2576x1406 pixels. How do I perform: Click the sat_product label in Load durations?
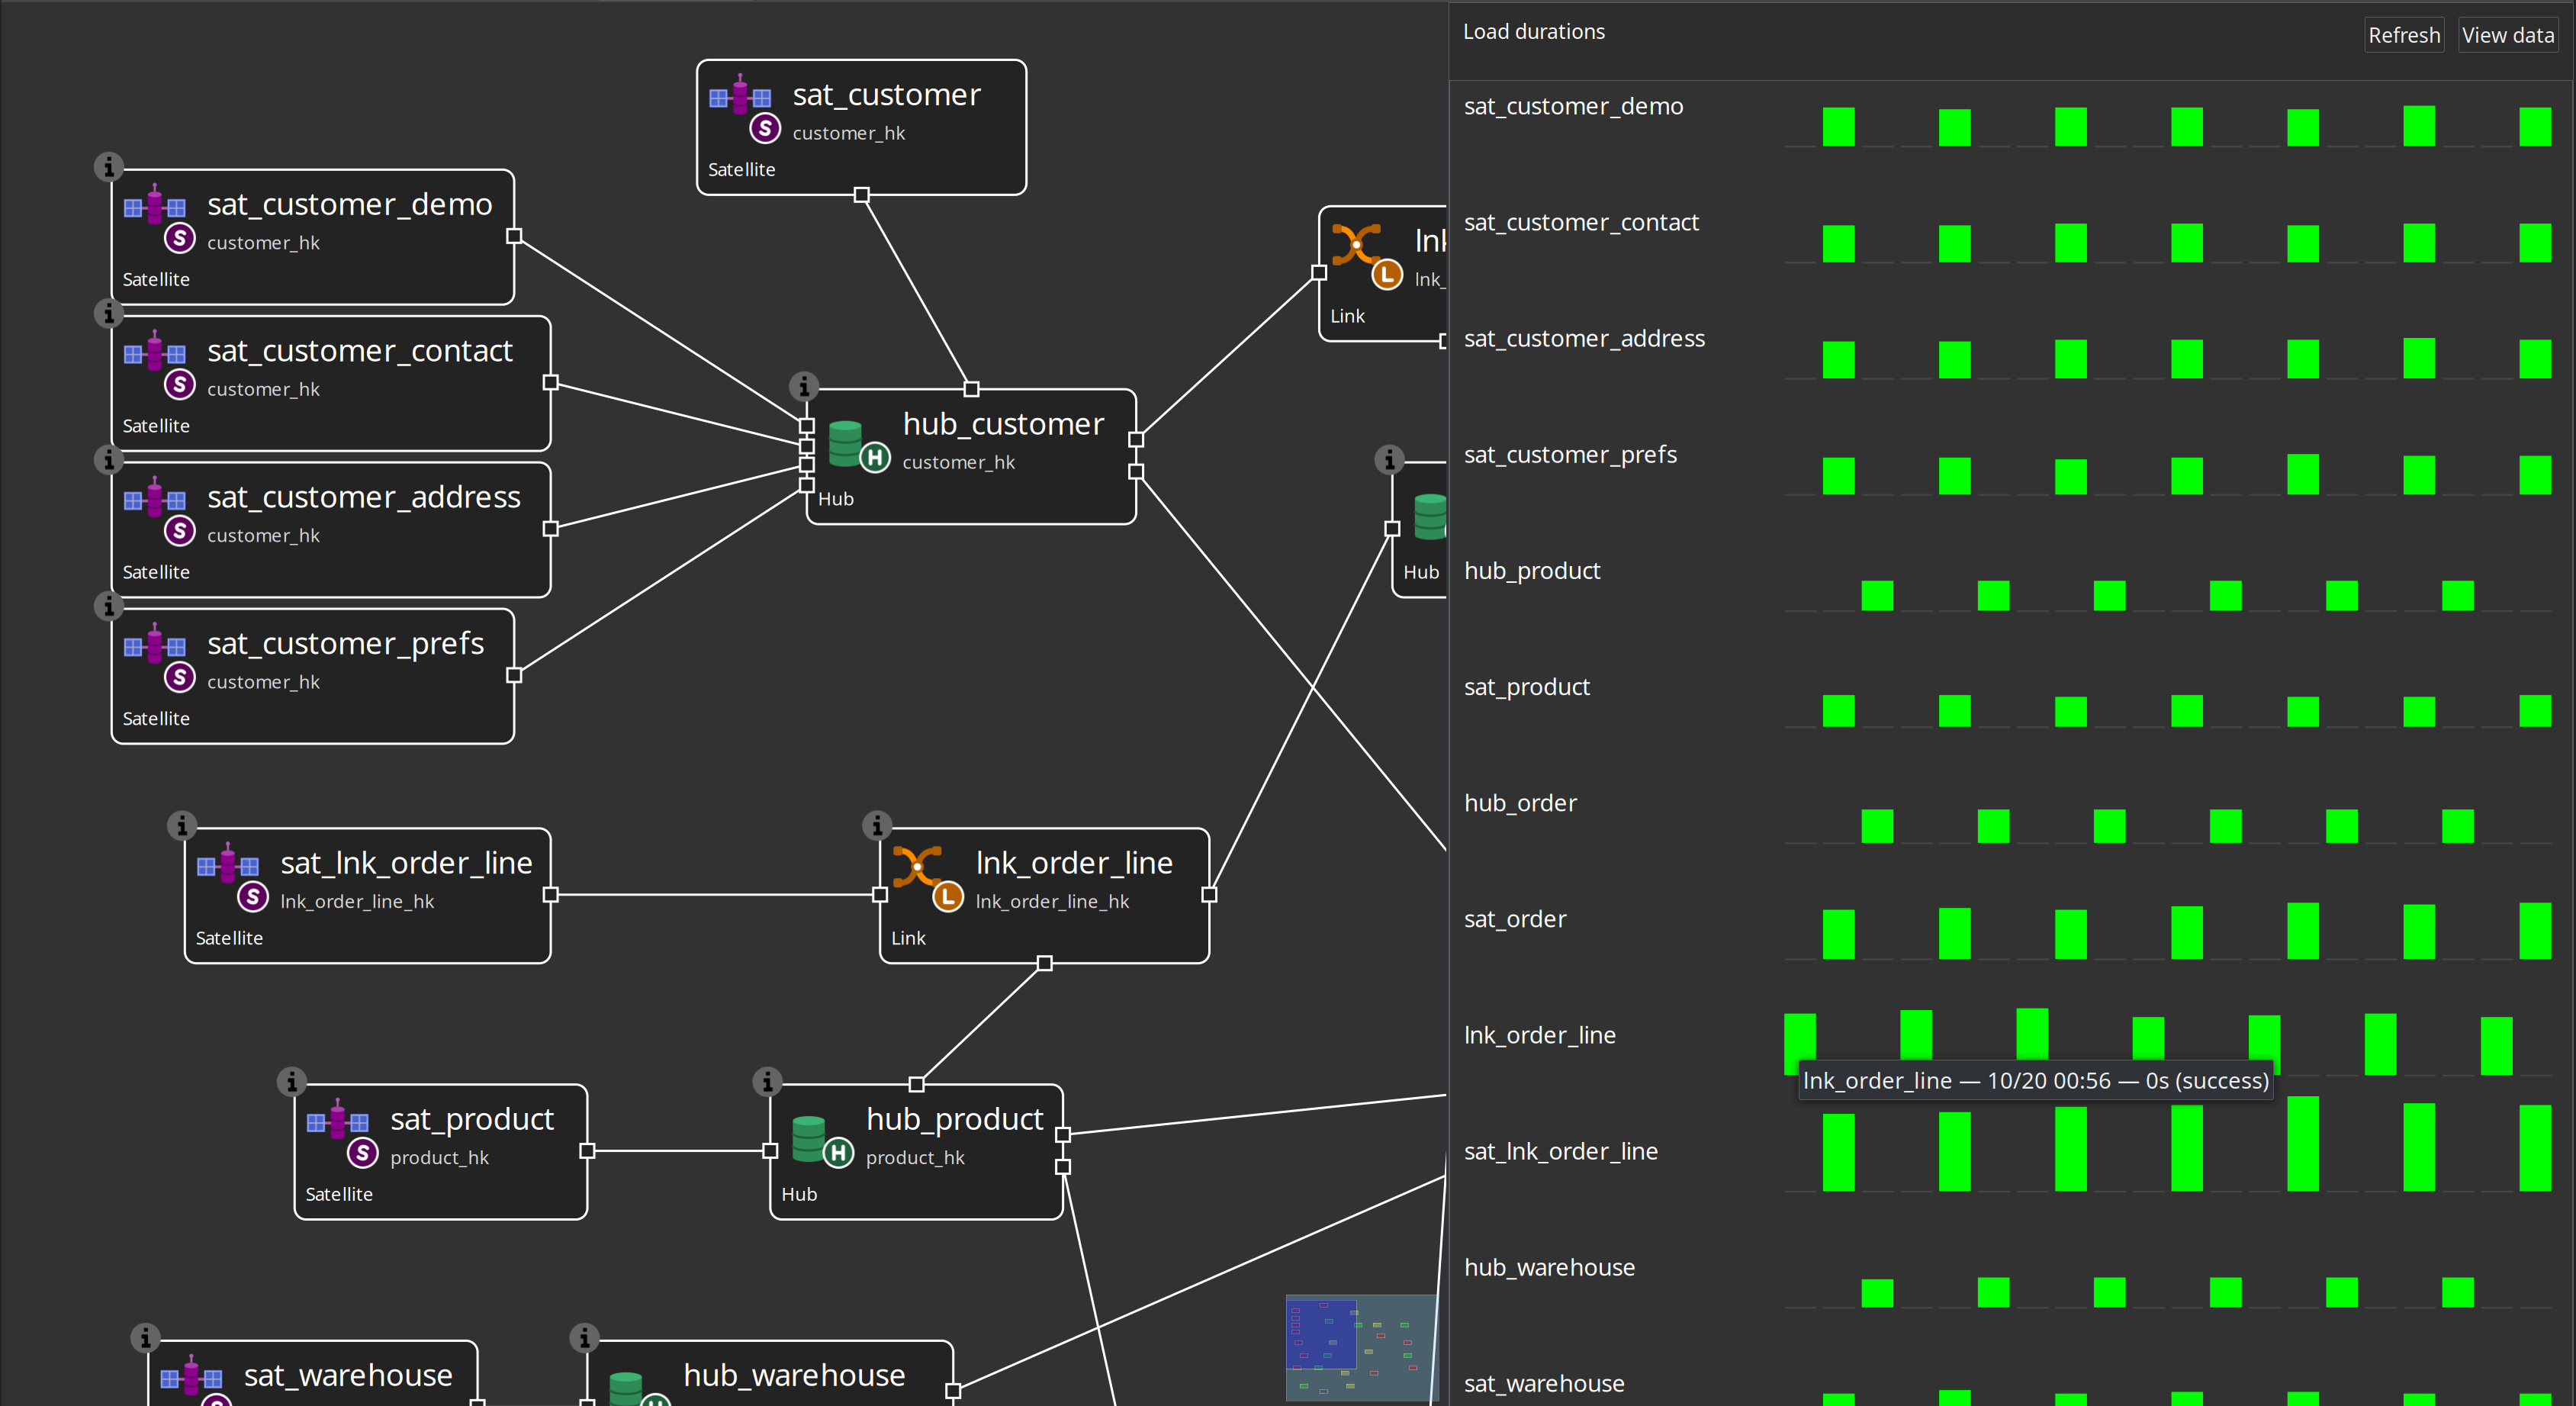(1526, 687)
